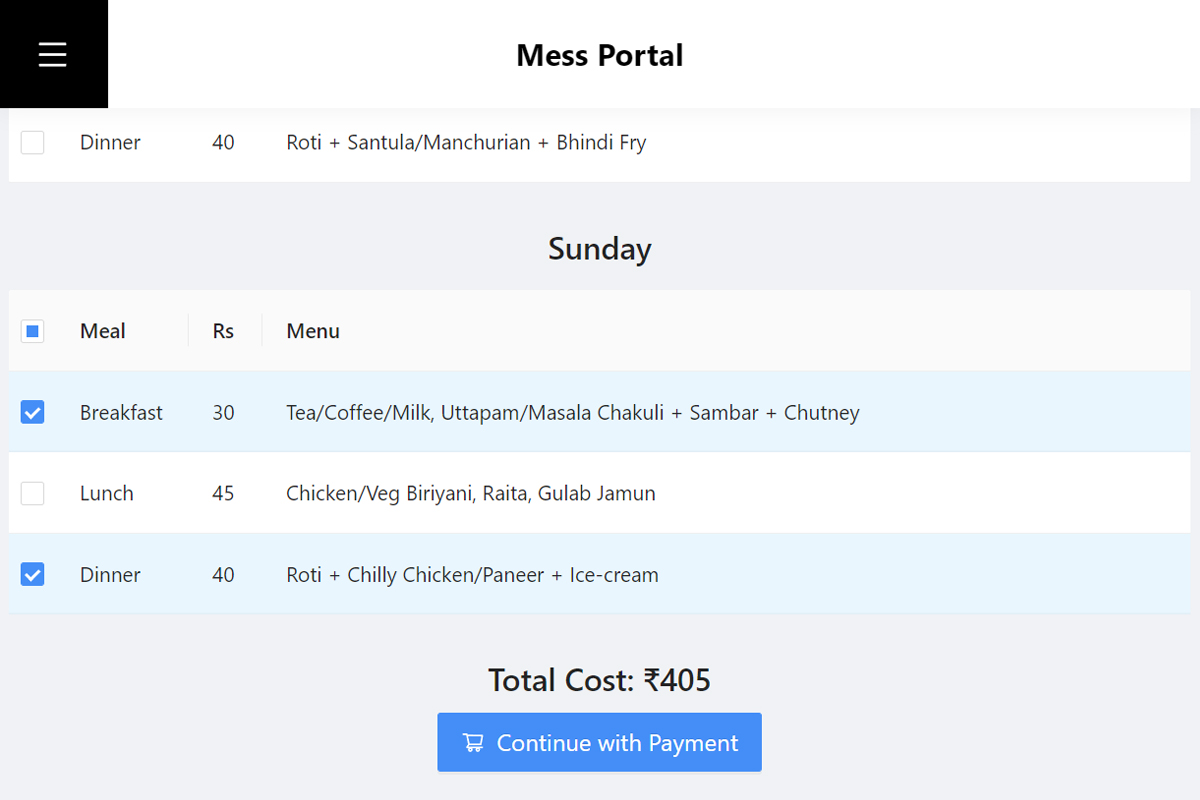Click the Meal column header
Image resolution: width=1200 pixels, height=800 pixels.
pos(103,331)
